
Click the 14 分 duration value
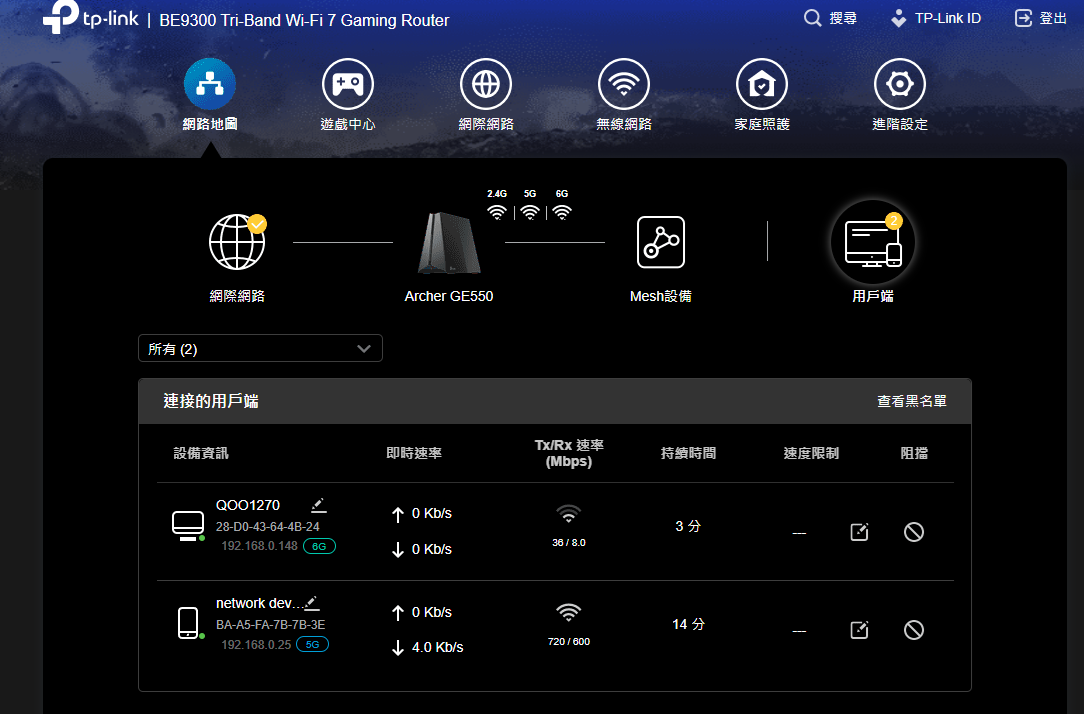pos(688,624)
